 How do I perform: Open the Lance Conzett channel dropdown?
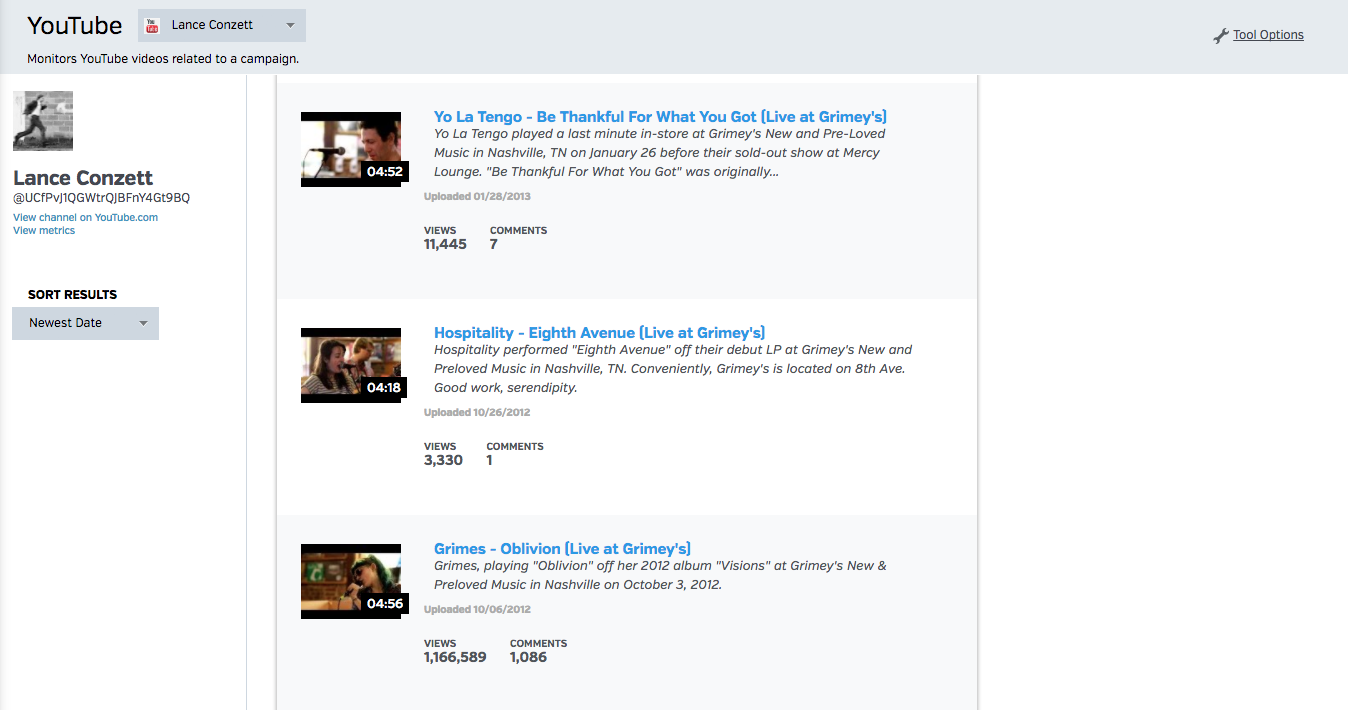click(x=222, y=25)
